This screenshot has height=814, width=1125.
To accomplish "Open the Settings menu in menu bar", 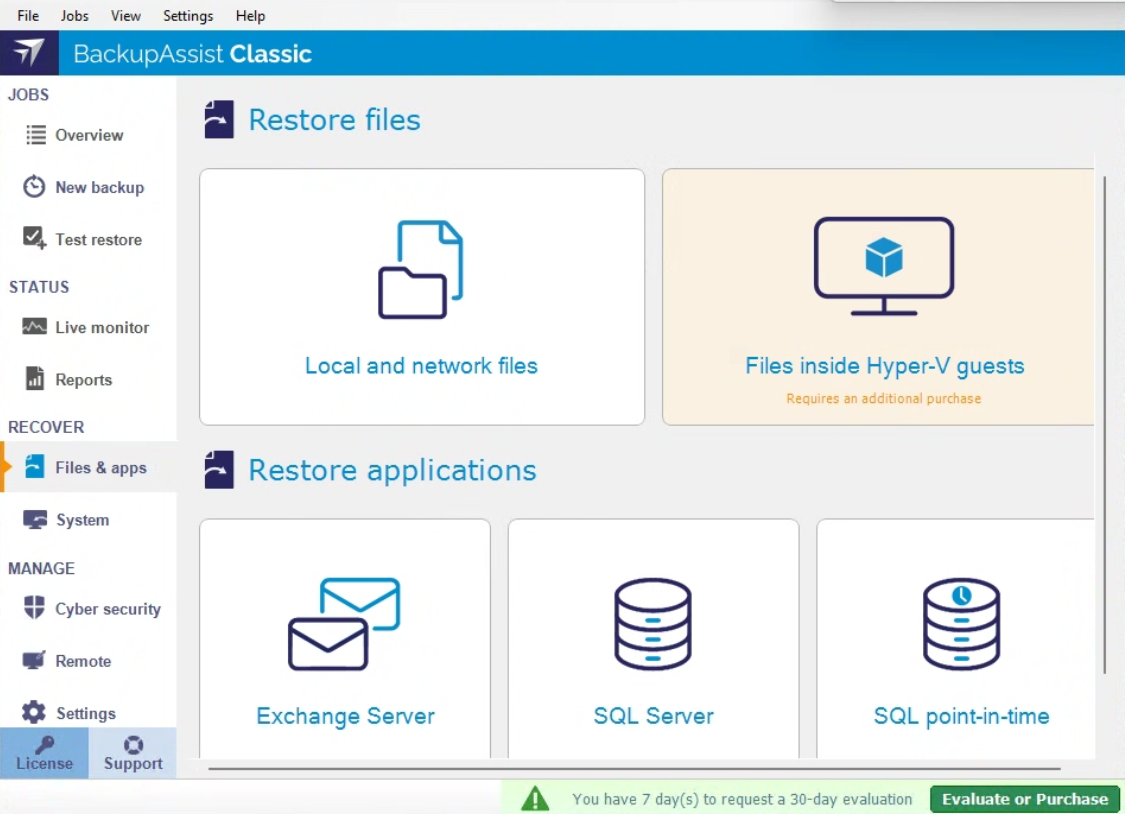I will click(188, 16).
